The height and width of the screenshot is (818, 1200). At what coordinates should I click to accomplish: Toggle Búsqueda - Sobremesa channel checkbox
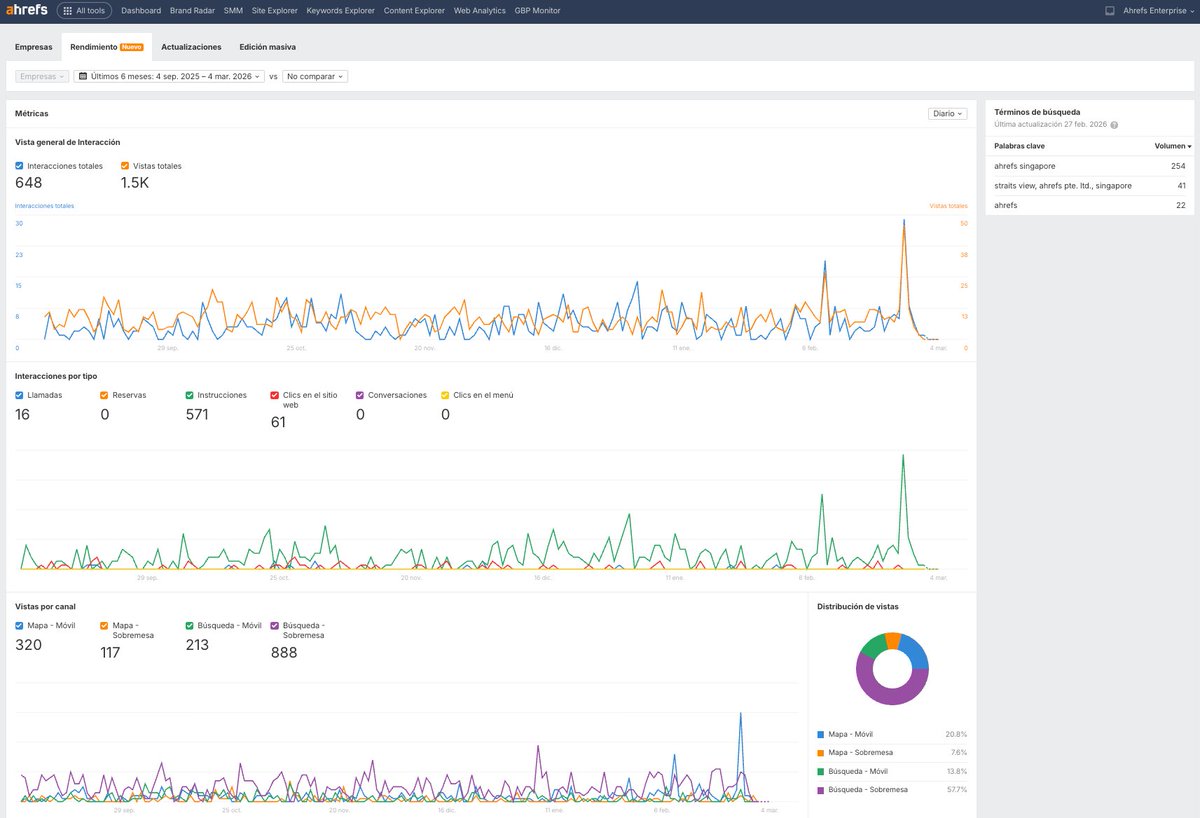(x=276, y=626)
